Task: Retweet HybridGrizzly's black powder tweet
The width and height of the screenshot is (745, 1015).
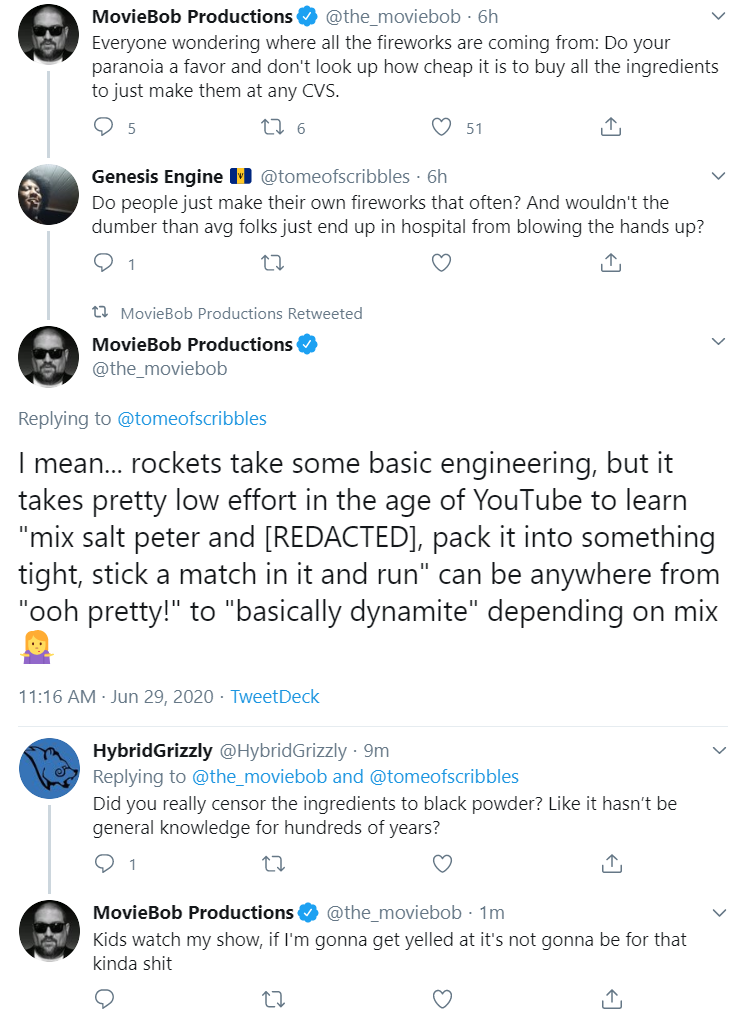Action: [273, 864]
